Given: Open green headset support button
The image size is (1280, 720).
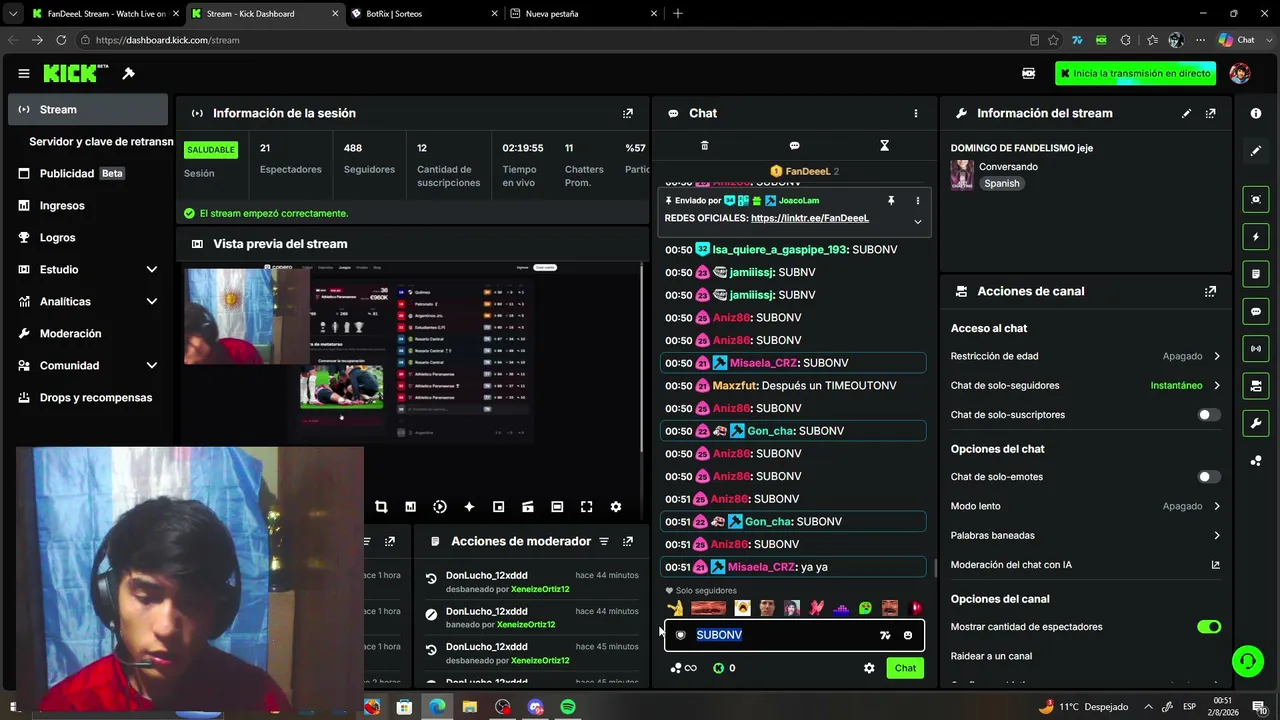Looking at the screenshot, I should point(1247,660).
